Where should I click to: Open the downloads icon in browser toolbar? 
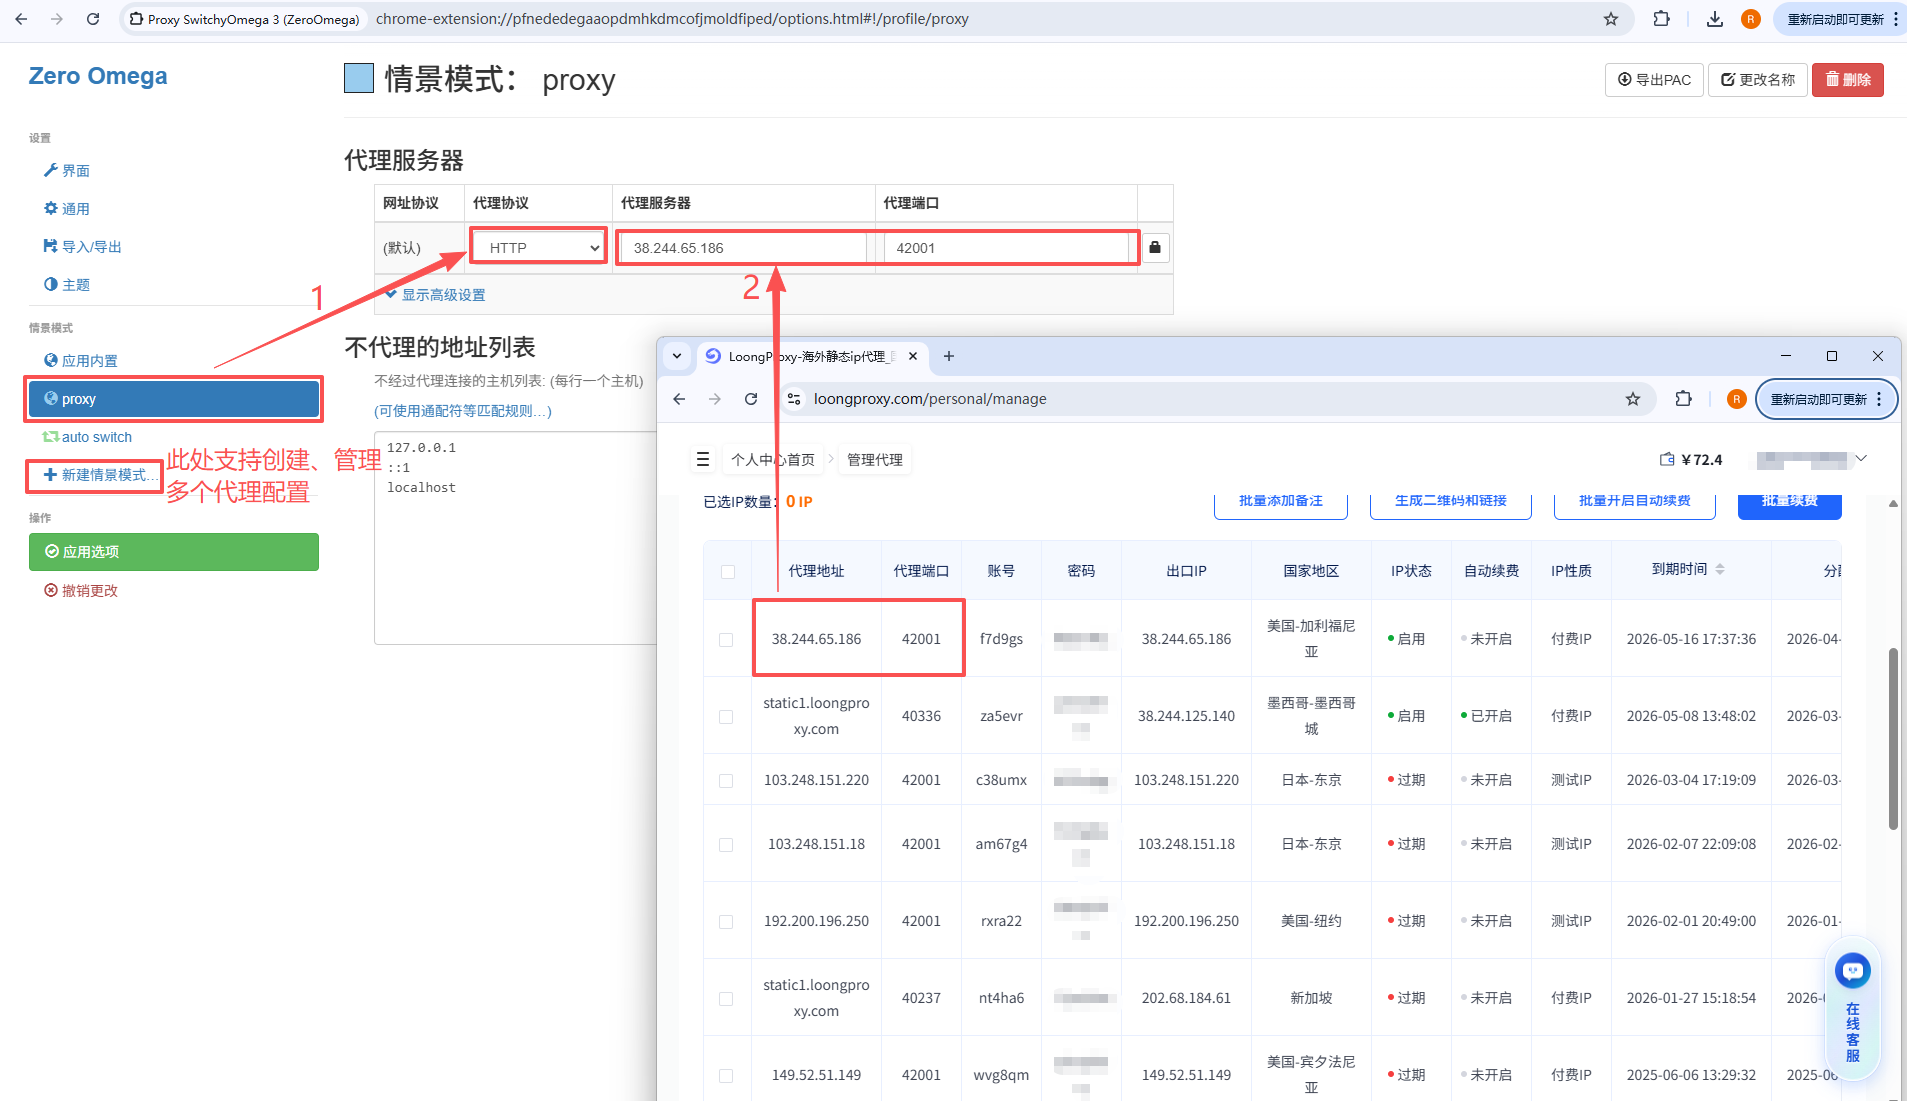[1714, 19]
